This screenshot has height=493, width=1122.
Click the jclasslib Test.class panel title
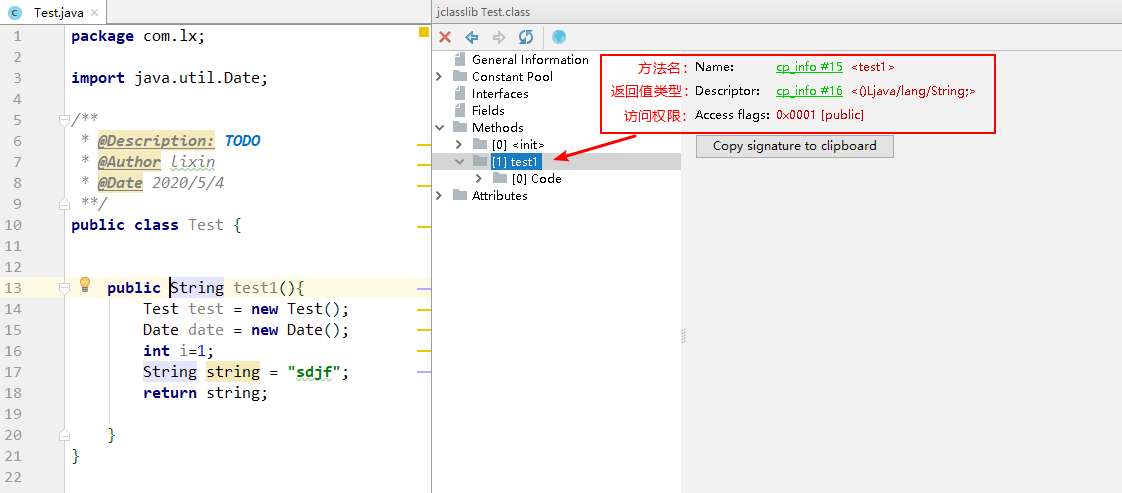coord(483,12)
